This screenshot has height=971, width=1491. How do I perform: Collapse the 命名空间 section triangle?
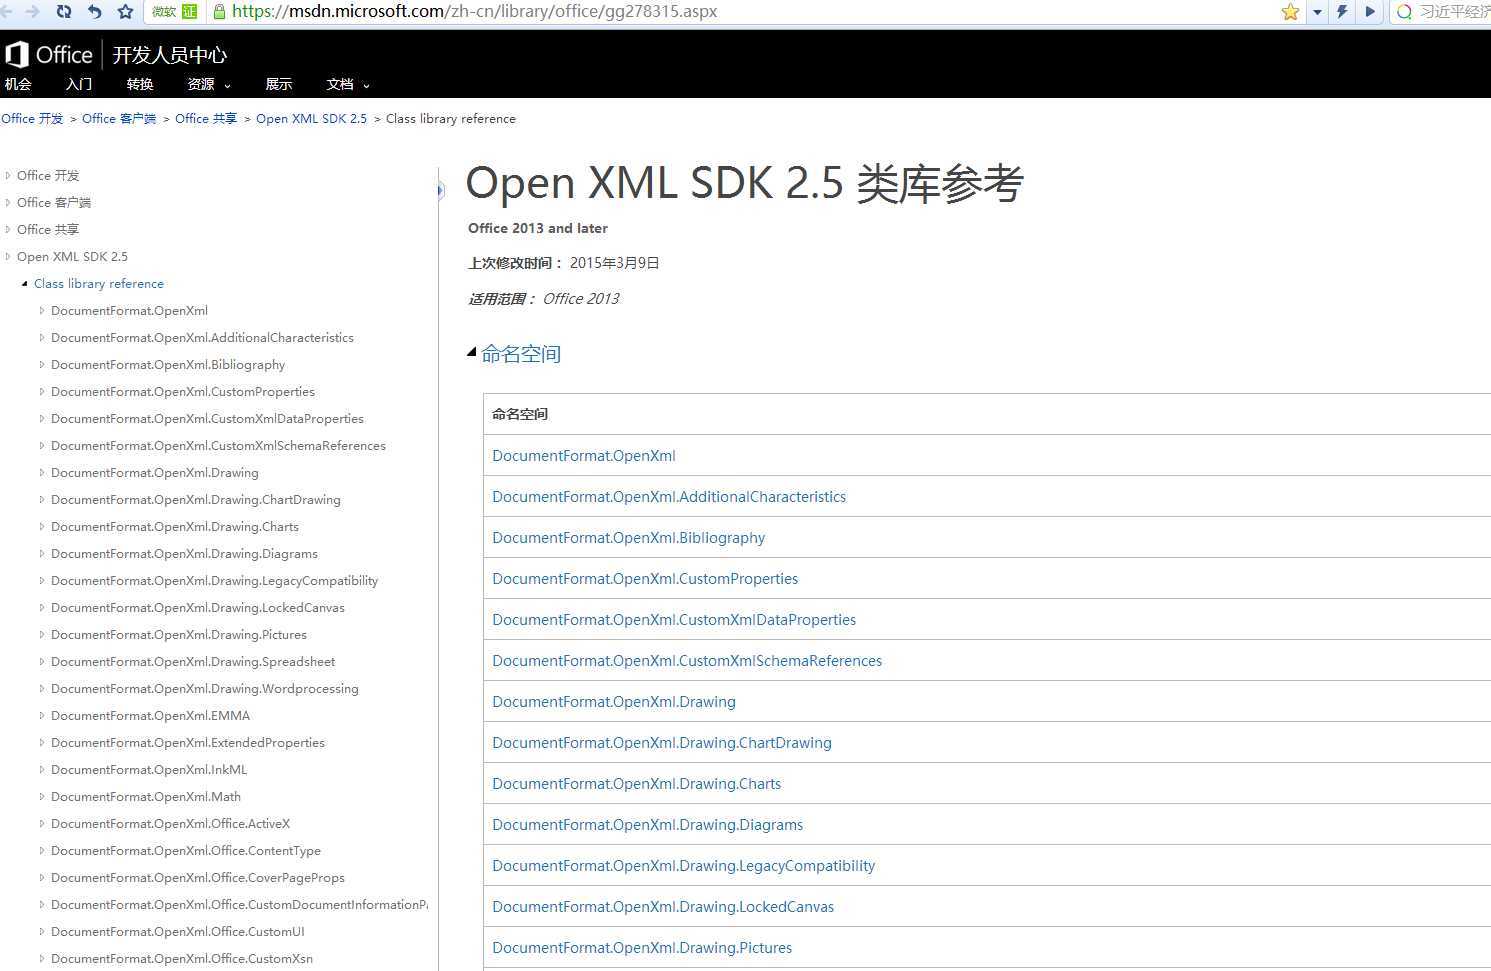pos(472,352)
